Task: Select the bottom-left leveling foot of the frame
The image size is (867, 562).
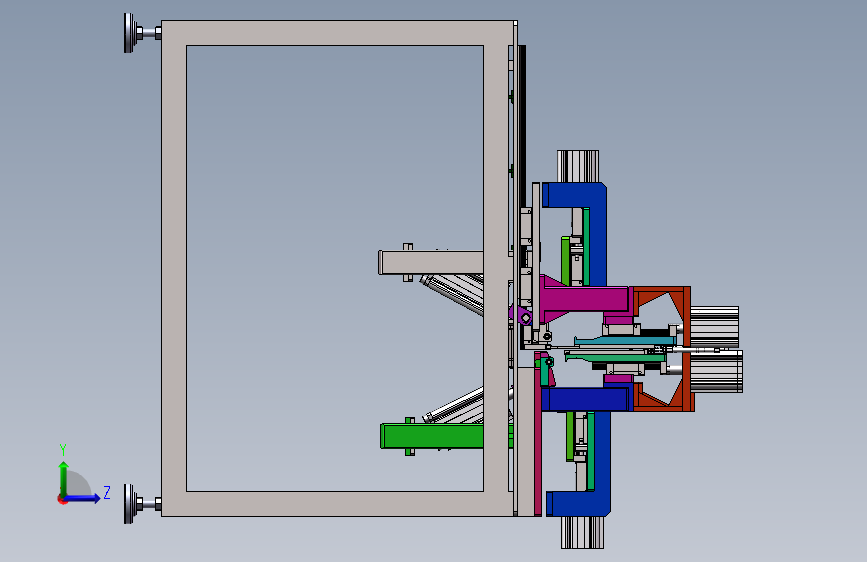Action: point(142,504)
